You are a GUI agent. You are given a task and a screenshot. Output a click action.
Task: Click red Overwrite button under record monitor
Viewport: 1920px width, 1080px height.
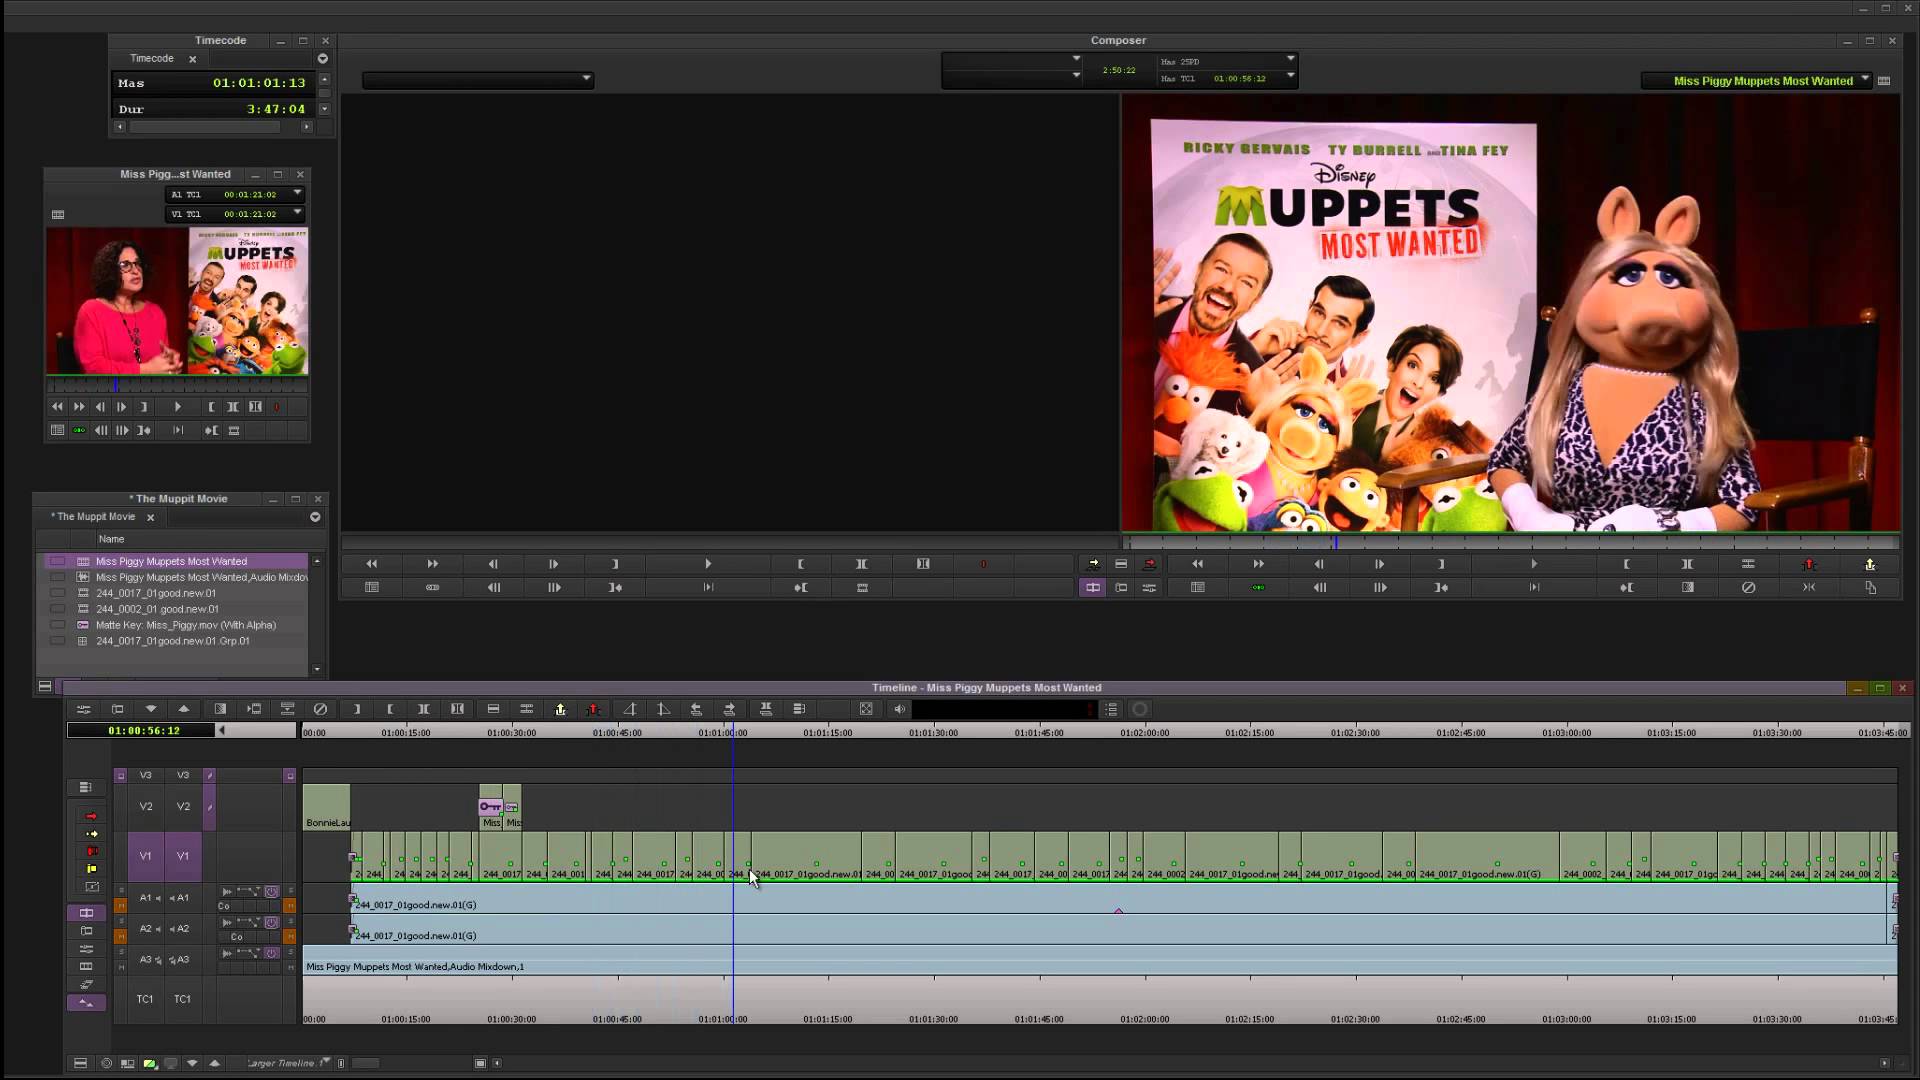point(1808,564)
